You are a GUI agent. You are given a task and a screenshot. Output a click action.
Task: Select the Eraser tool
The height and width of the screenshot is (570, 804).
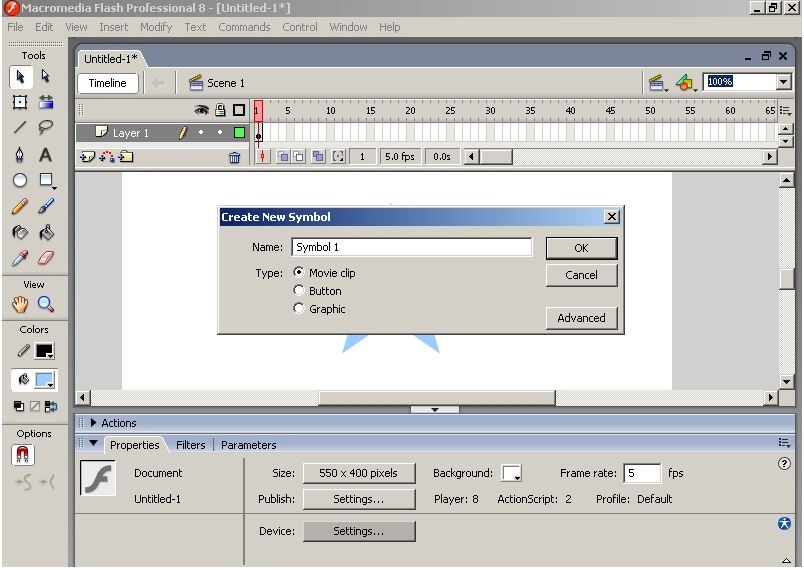click(x=46, y=258)
